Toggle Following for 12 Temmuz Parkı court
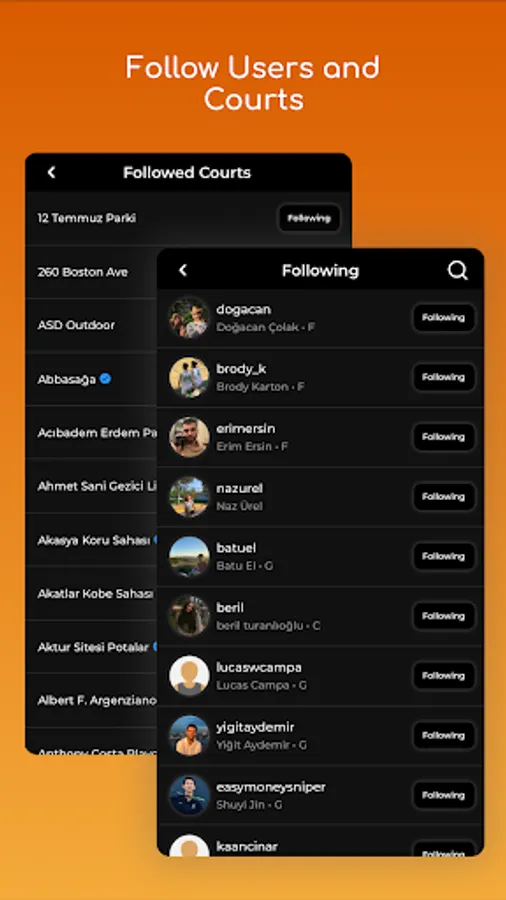 [x=309, y=218]
